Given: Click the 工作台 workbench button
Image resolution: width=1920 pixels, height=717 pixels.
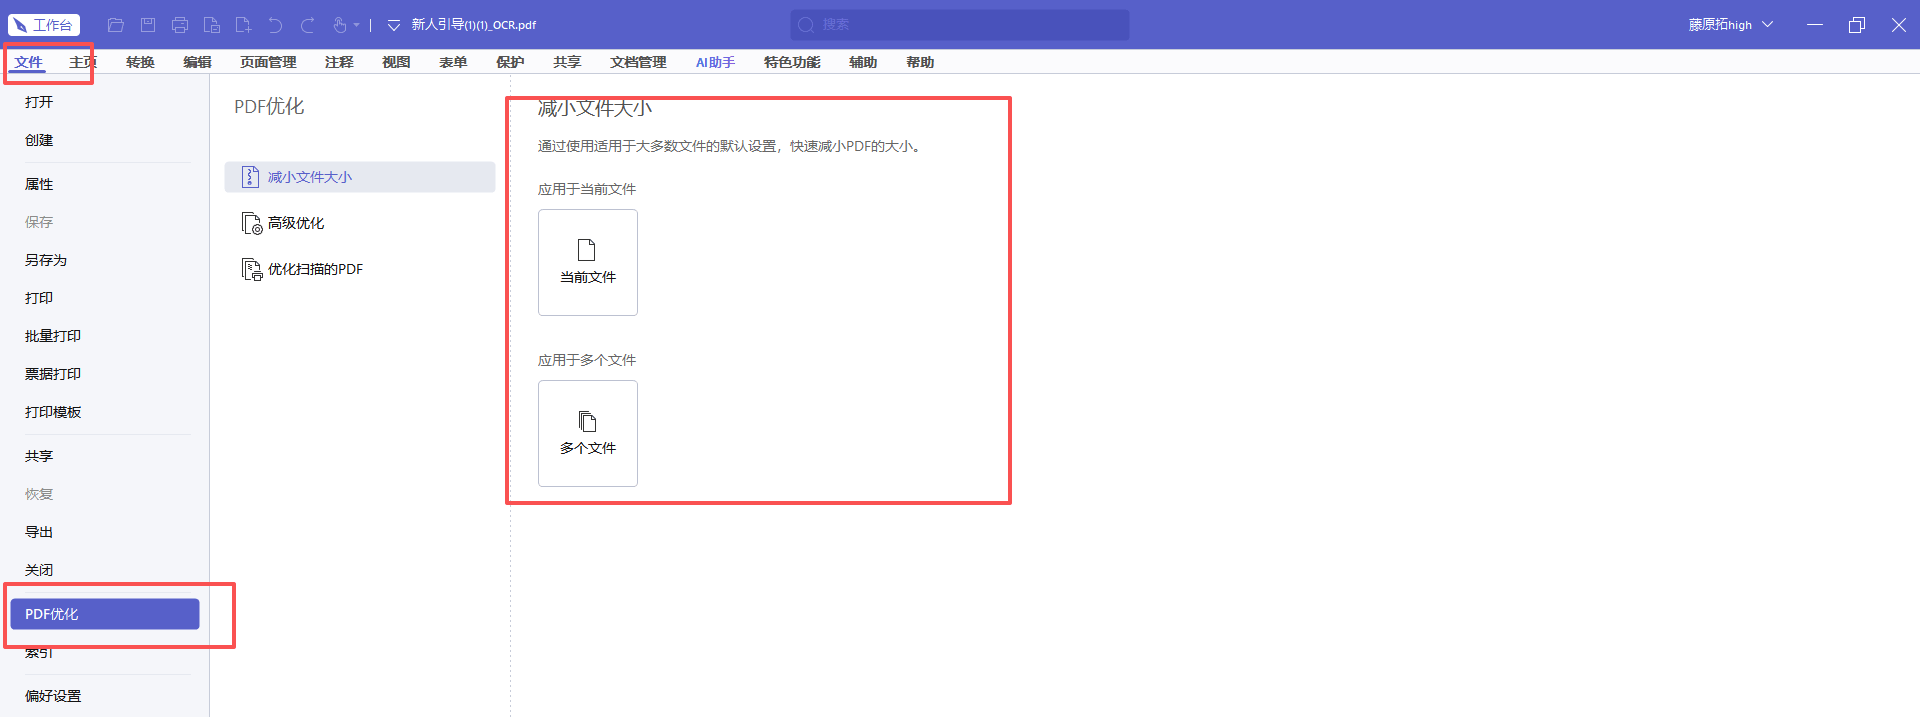Looking at the screenshot, I should (x=44, y=25).
